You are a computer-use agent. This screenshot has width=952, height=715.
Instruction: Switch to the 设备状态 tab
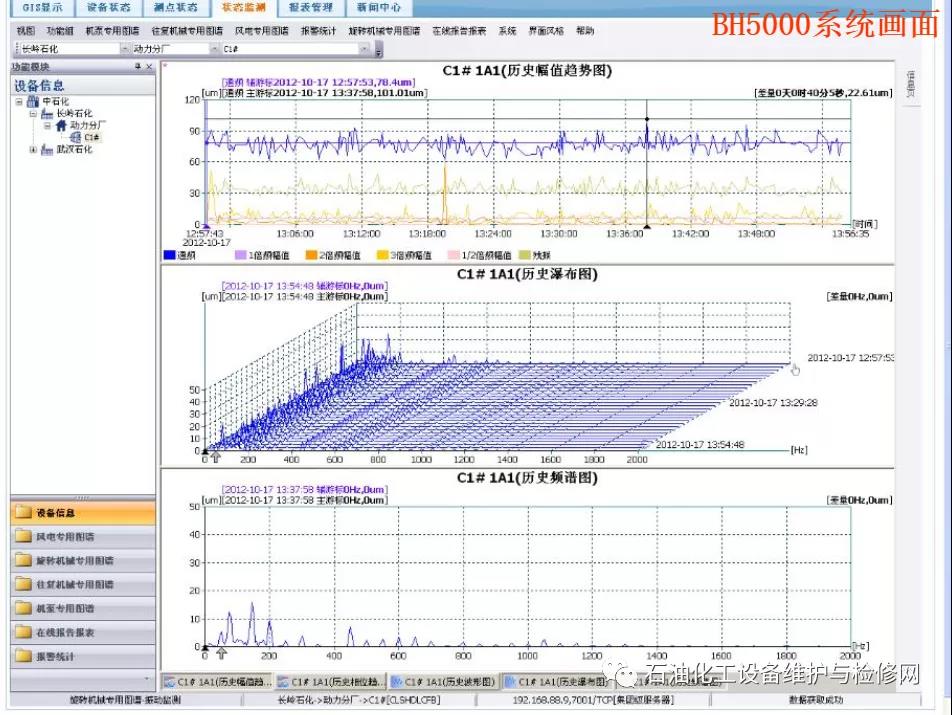108,7
